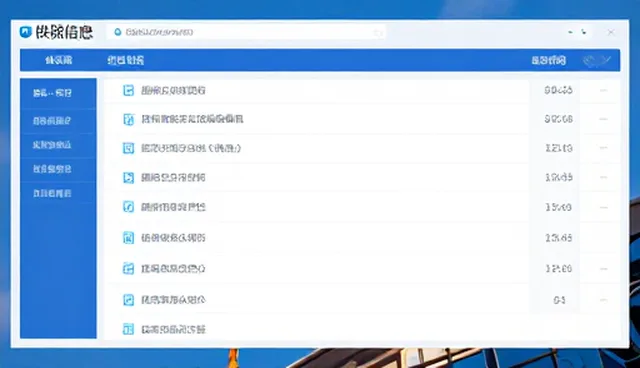Click the second small title-bar icon beside the close button
640x368 pixels.
point(584,32)
